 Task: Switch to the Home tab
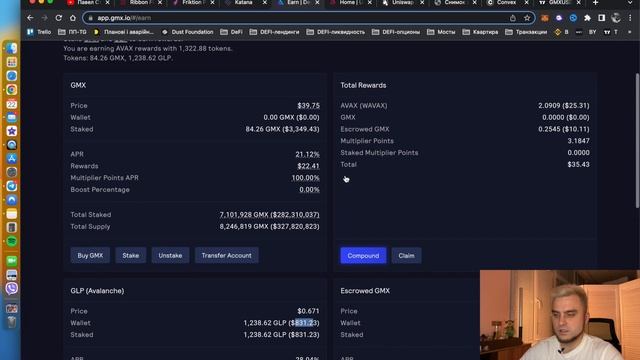[350, 2]
